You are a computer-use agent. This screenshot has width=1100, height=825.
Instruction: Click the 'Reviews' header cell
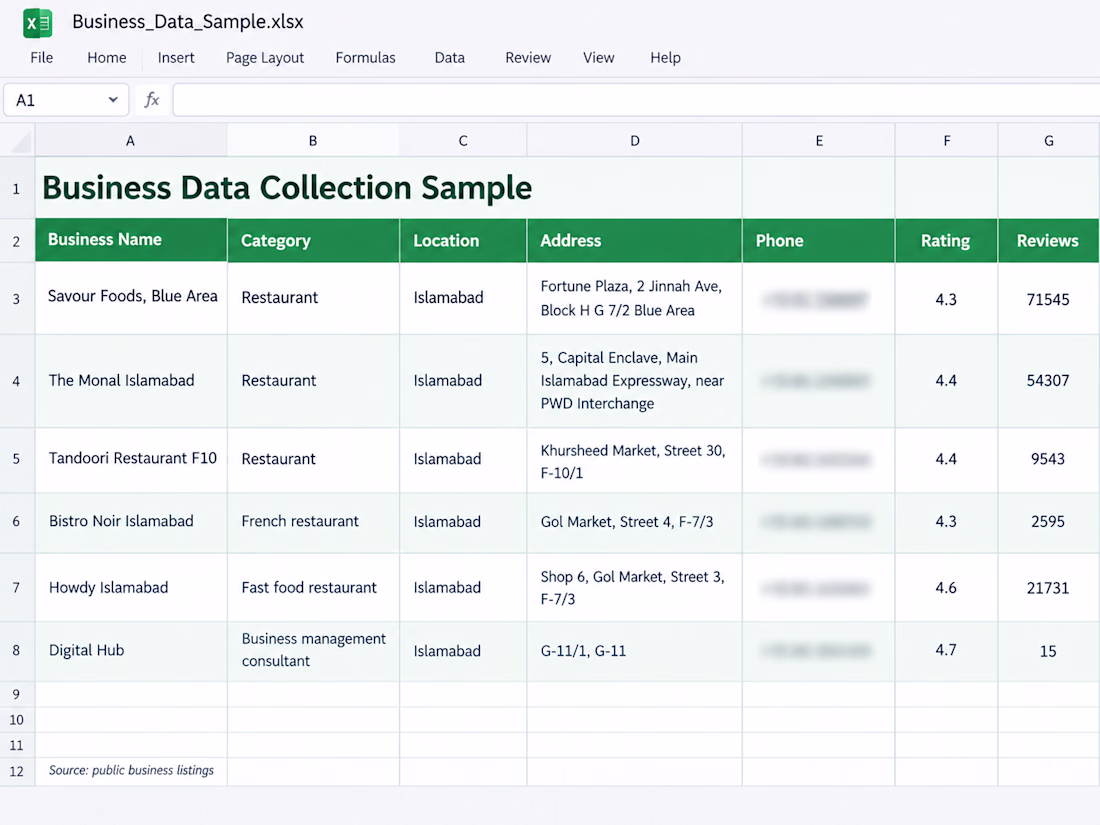(x=1049, y=241)
